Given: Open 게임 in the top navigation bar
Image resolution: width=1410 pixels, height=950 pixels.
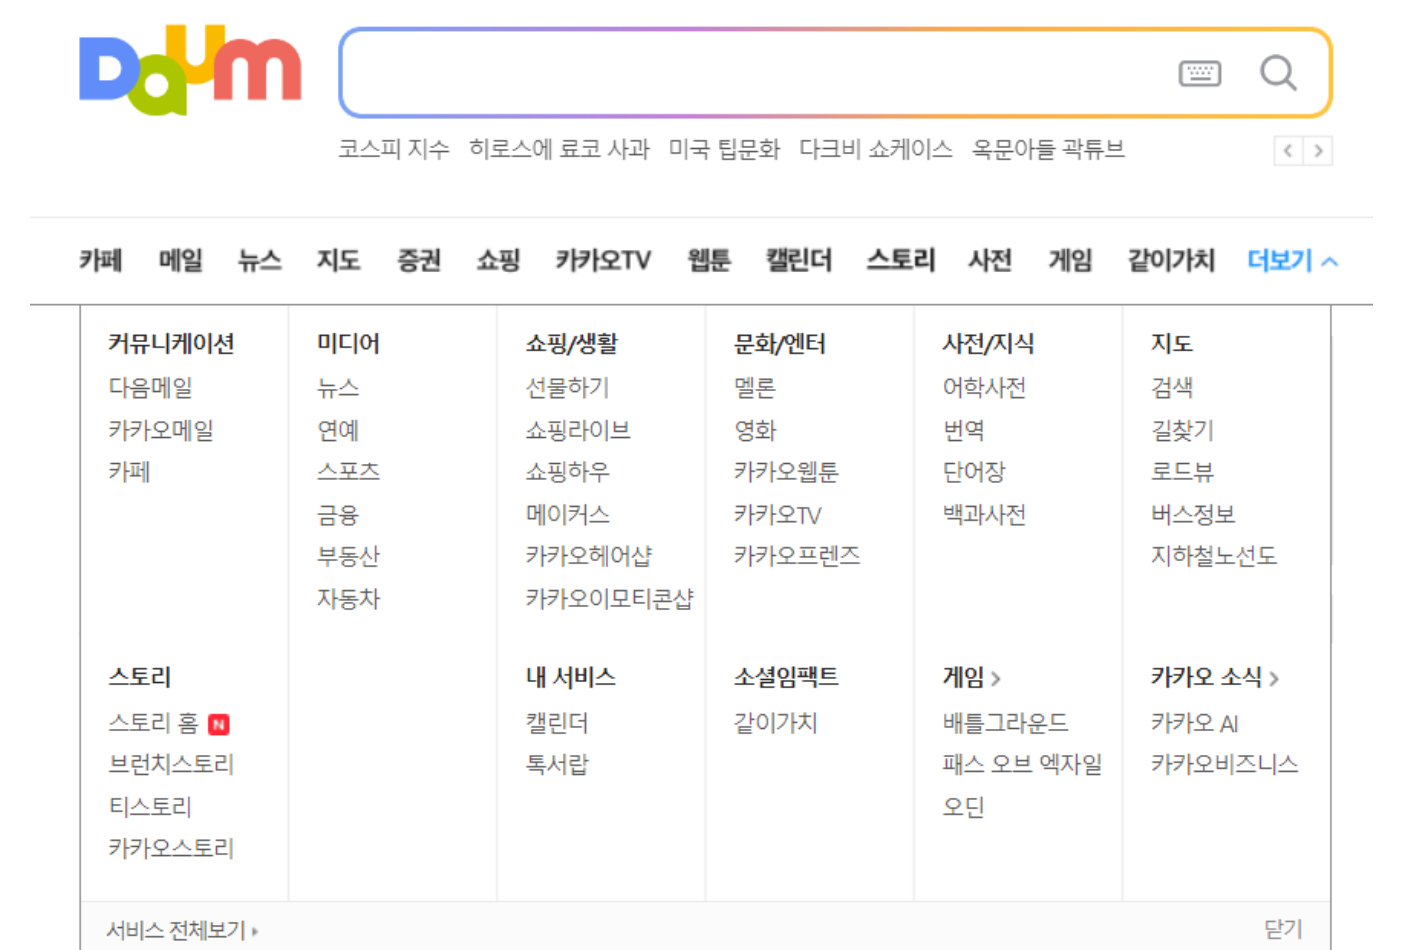Looking at the screenshot, I should 1070,261.
